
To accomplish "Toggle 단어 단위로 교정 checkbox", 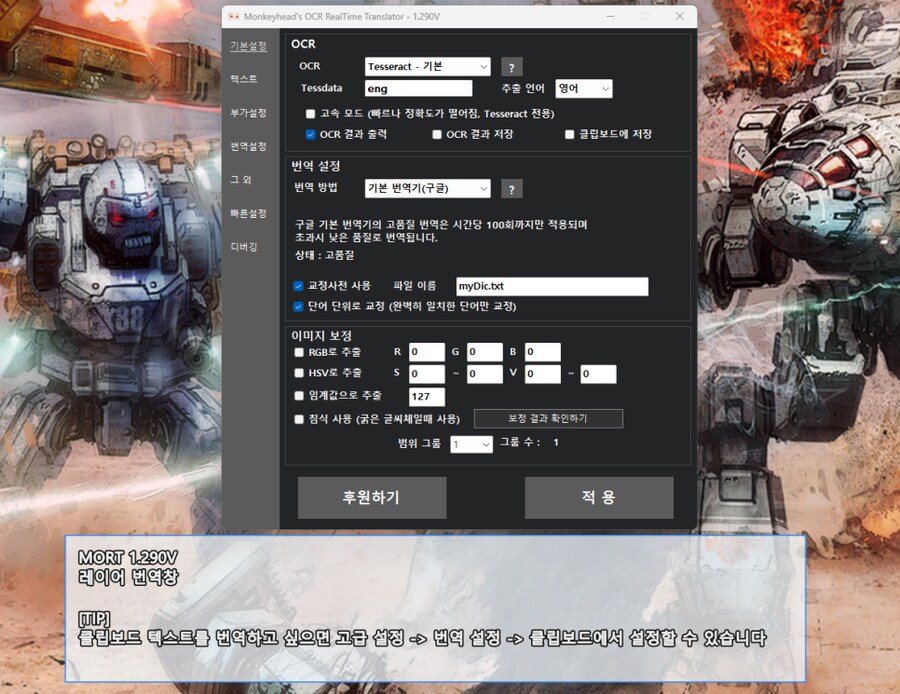I will (x=298, y=307).
